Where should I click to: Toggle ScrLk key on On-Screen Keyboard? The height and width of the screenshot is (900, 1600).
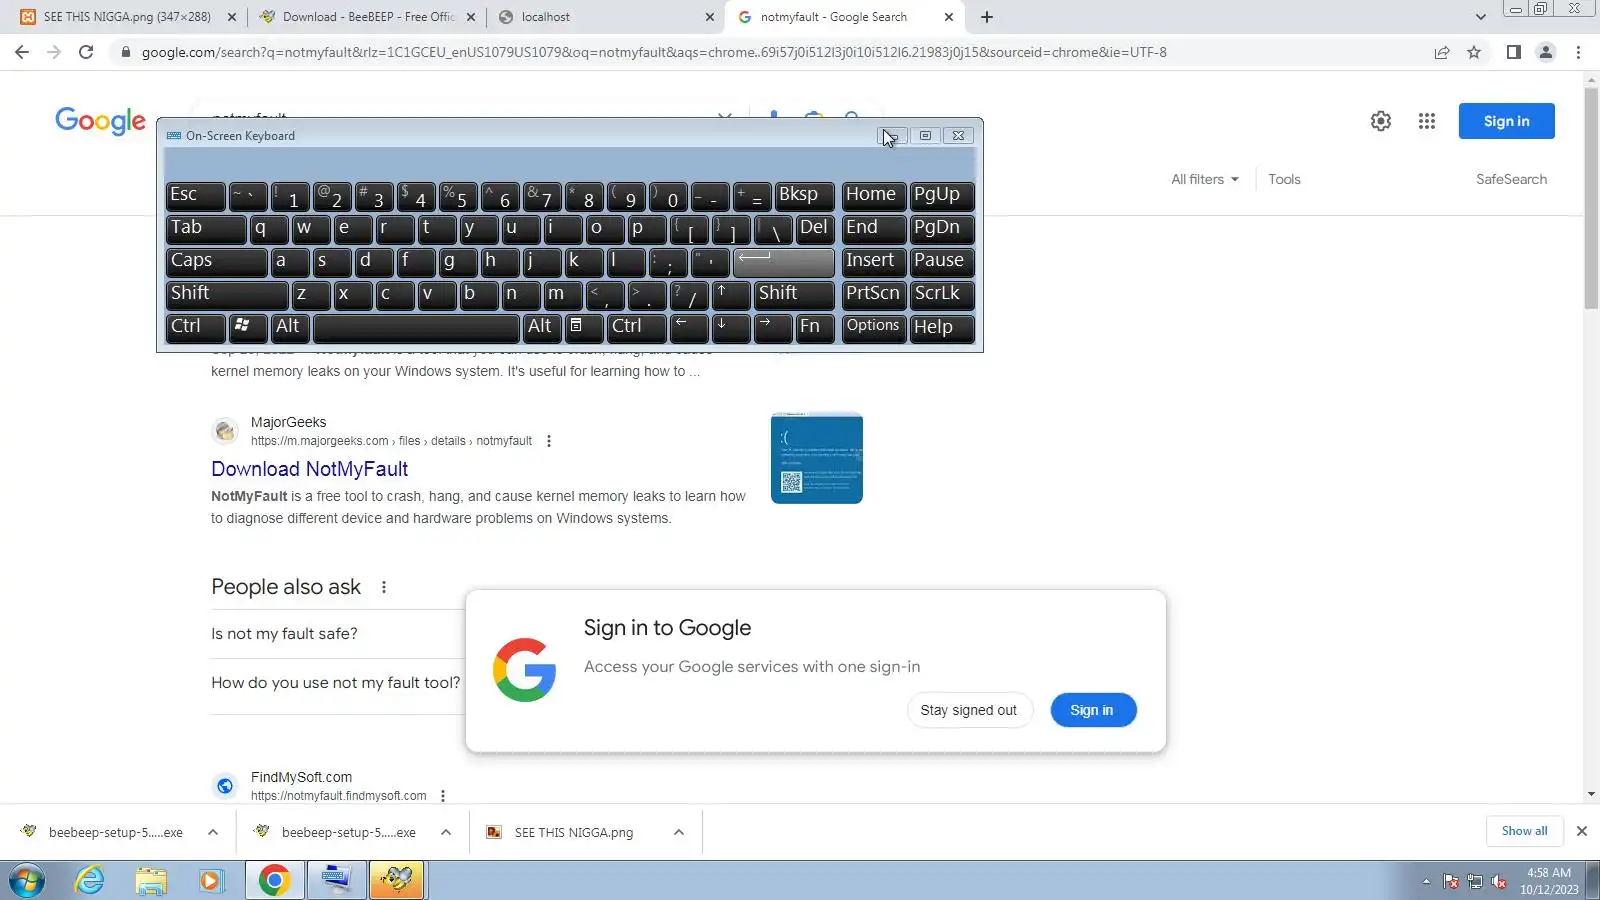[x=942, y=294]
